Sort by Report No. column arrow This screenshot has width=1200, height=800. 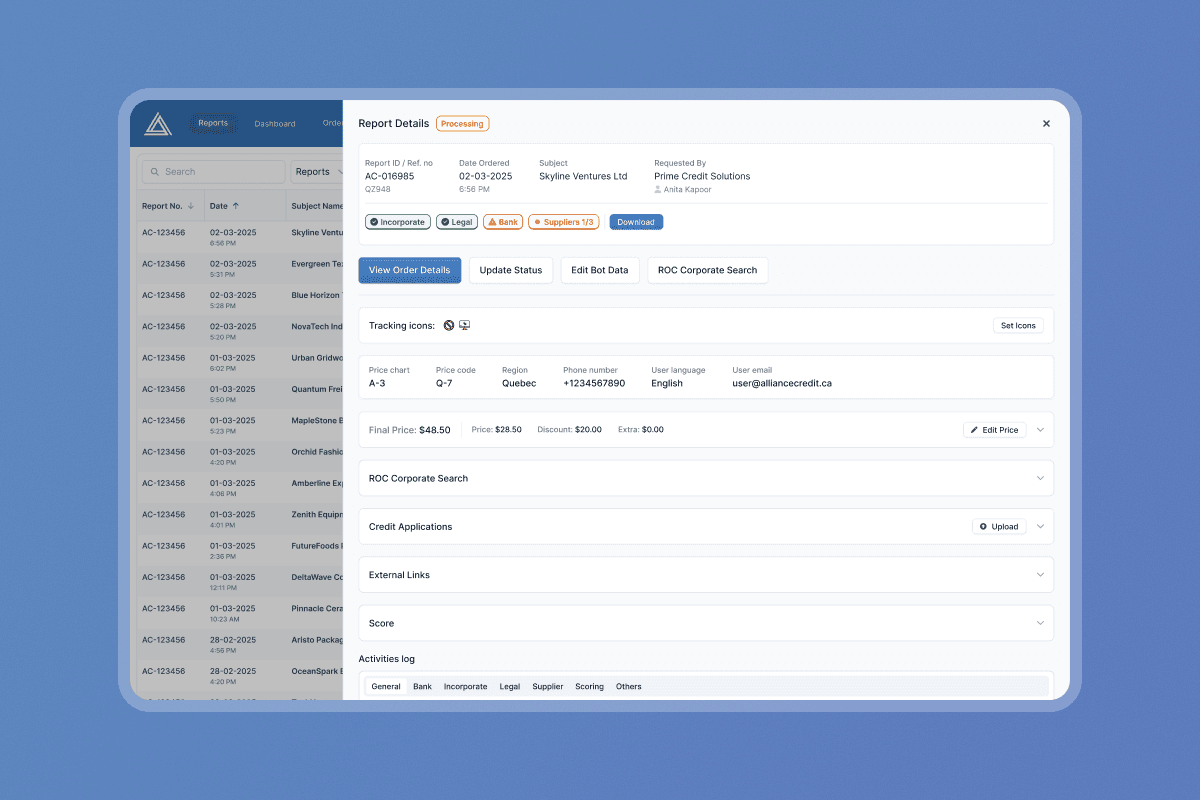click(191, 206)
